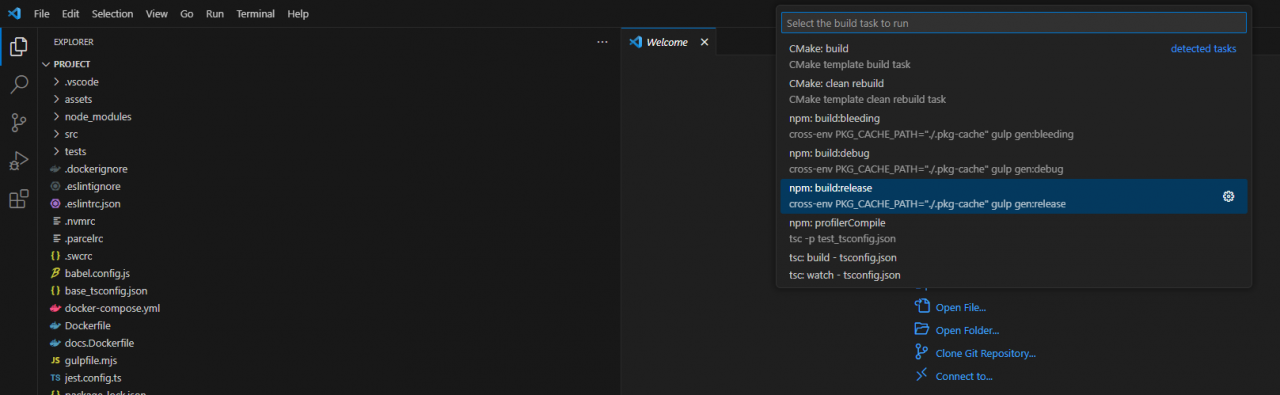Open the Help menu
Image resolution: width=1280 pixels, height=395 pixels.
298,14
